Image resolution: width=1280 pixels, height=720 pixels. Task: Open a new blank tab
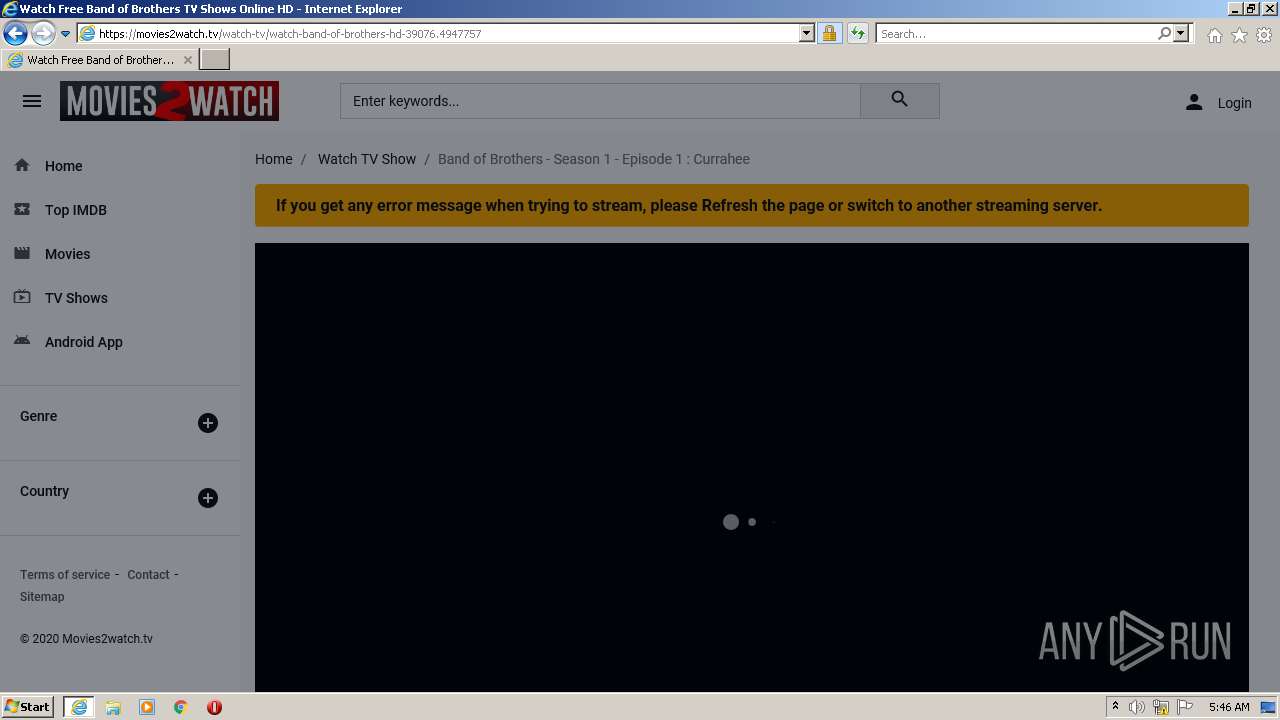coord(215,59)
